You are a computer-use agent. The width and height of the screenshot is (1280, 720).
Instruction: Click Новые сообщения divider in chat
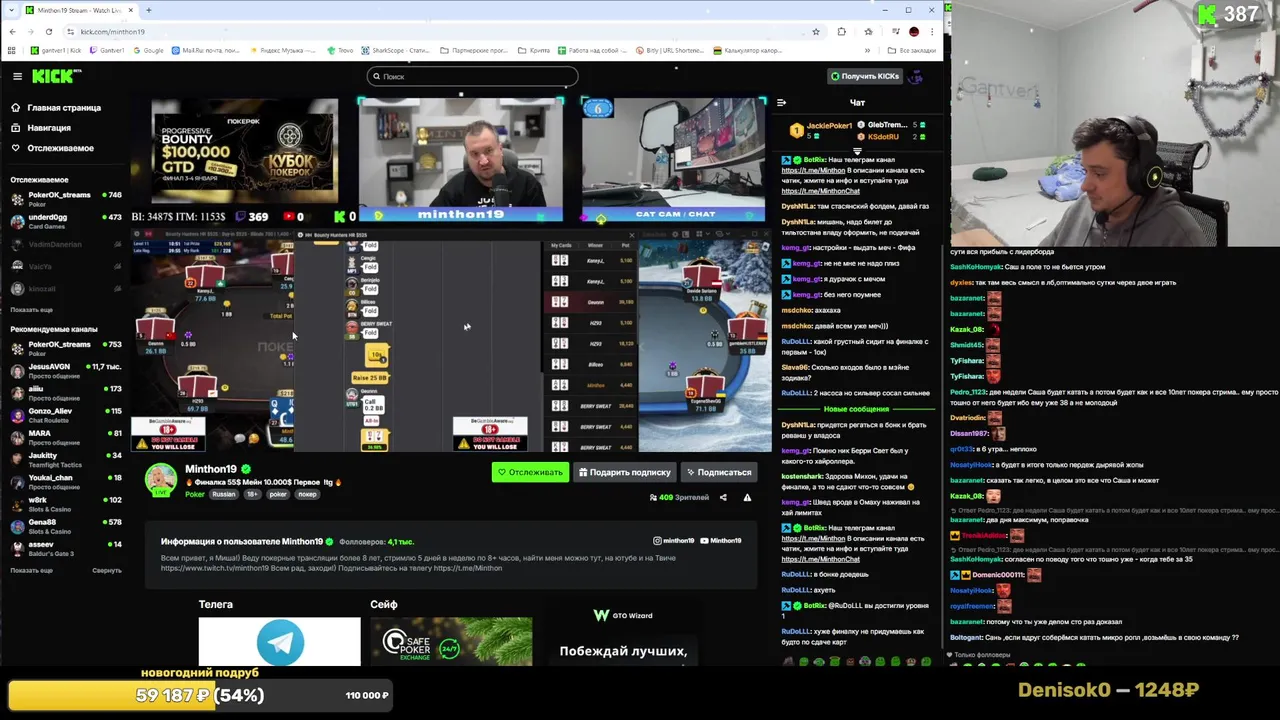pos(856,409)
